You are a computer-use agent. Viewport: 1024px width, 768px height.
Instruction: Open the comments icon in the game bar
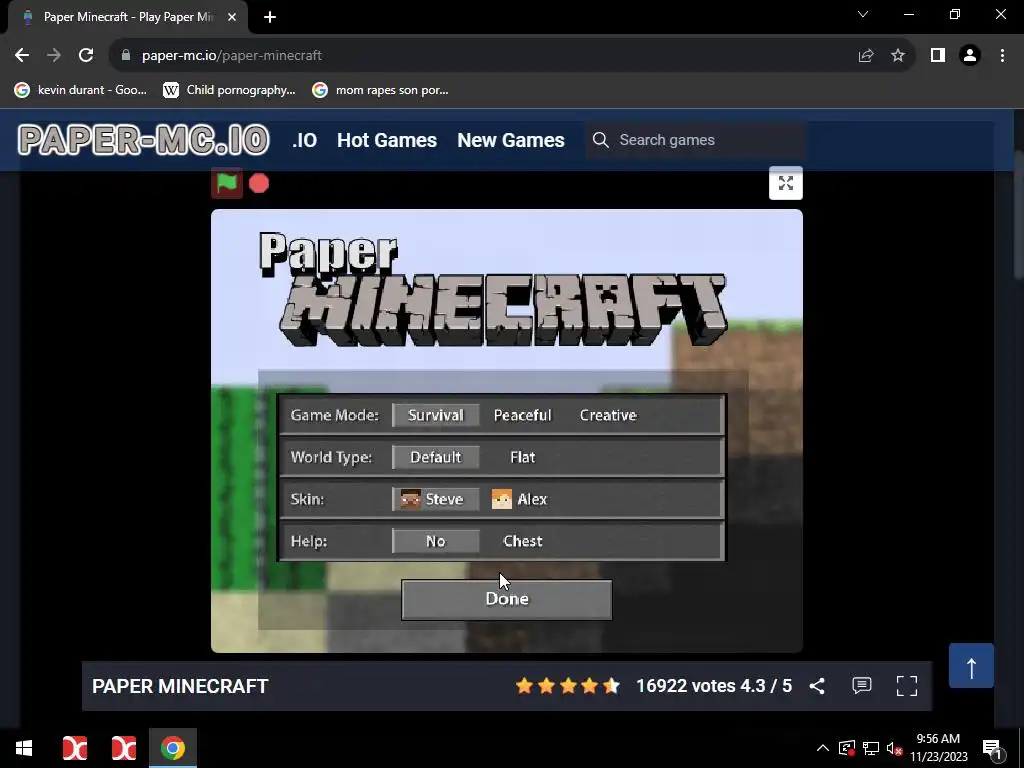click(x=861, y=686)
